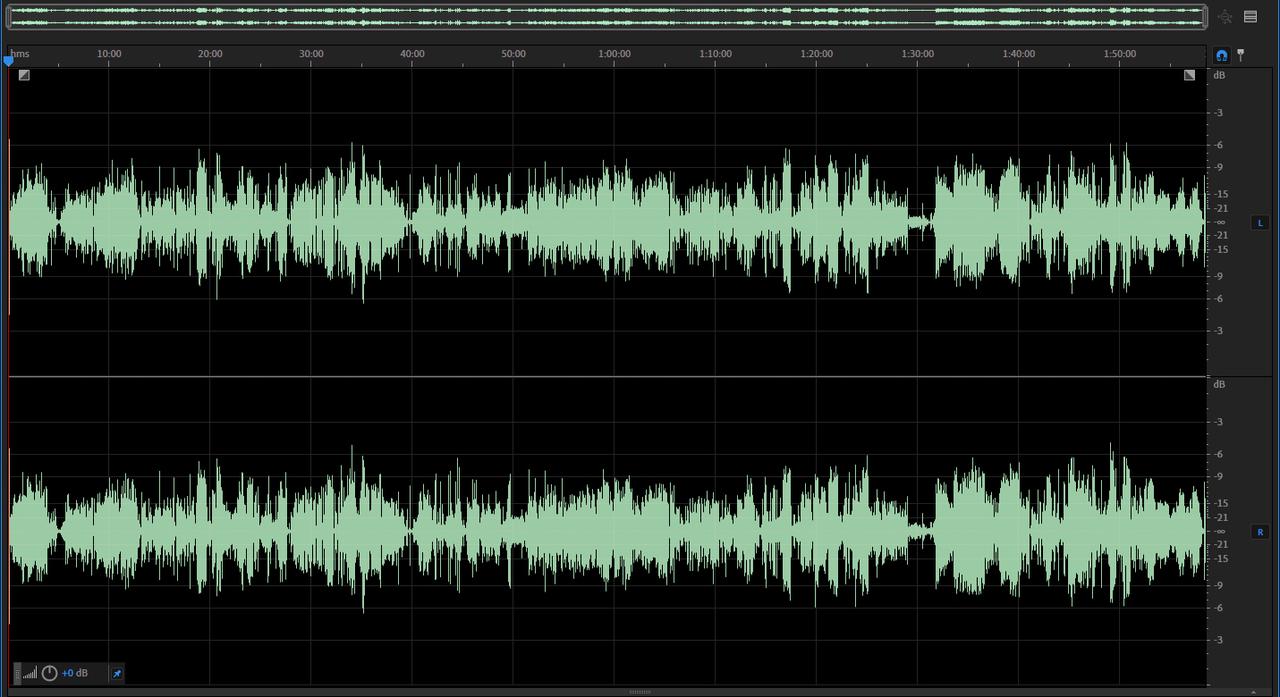Viewport: 1280px width, 697px height.
Task: Click the fade out handle at waveform end
Action: [x=1189, y=75]
